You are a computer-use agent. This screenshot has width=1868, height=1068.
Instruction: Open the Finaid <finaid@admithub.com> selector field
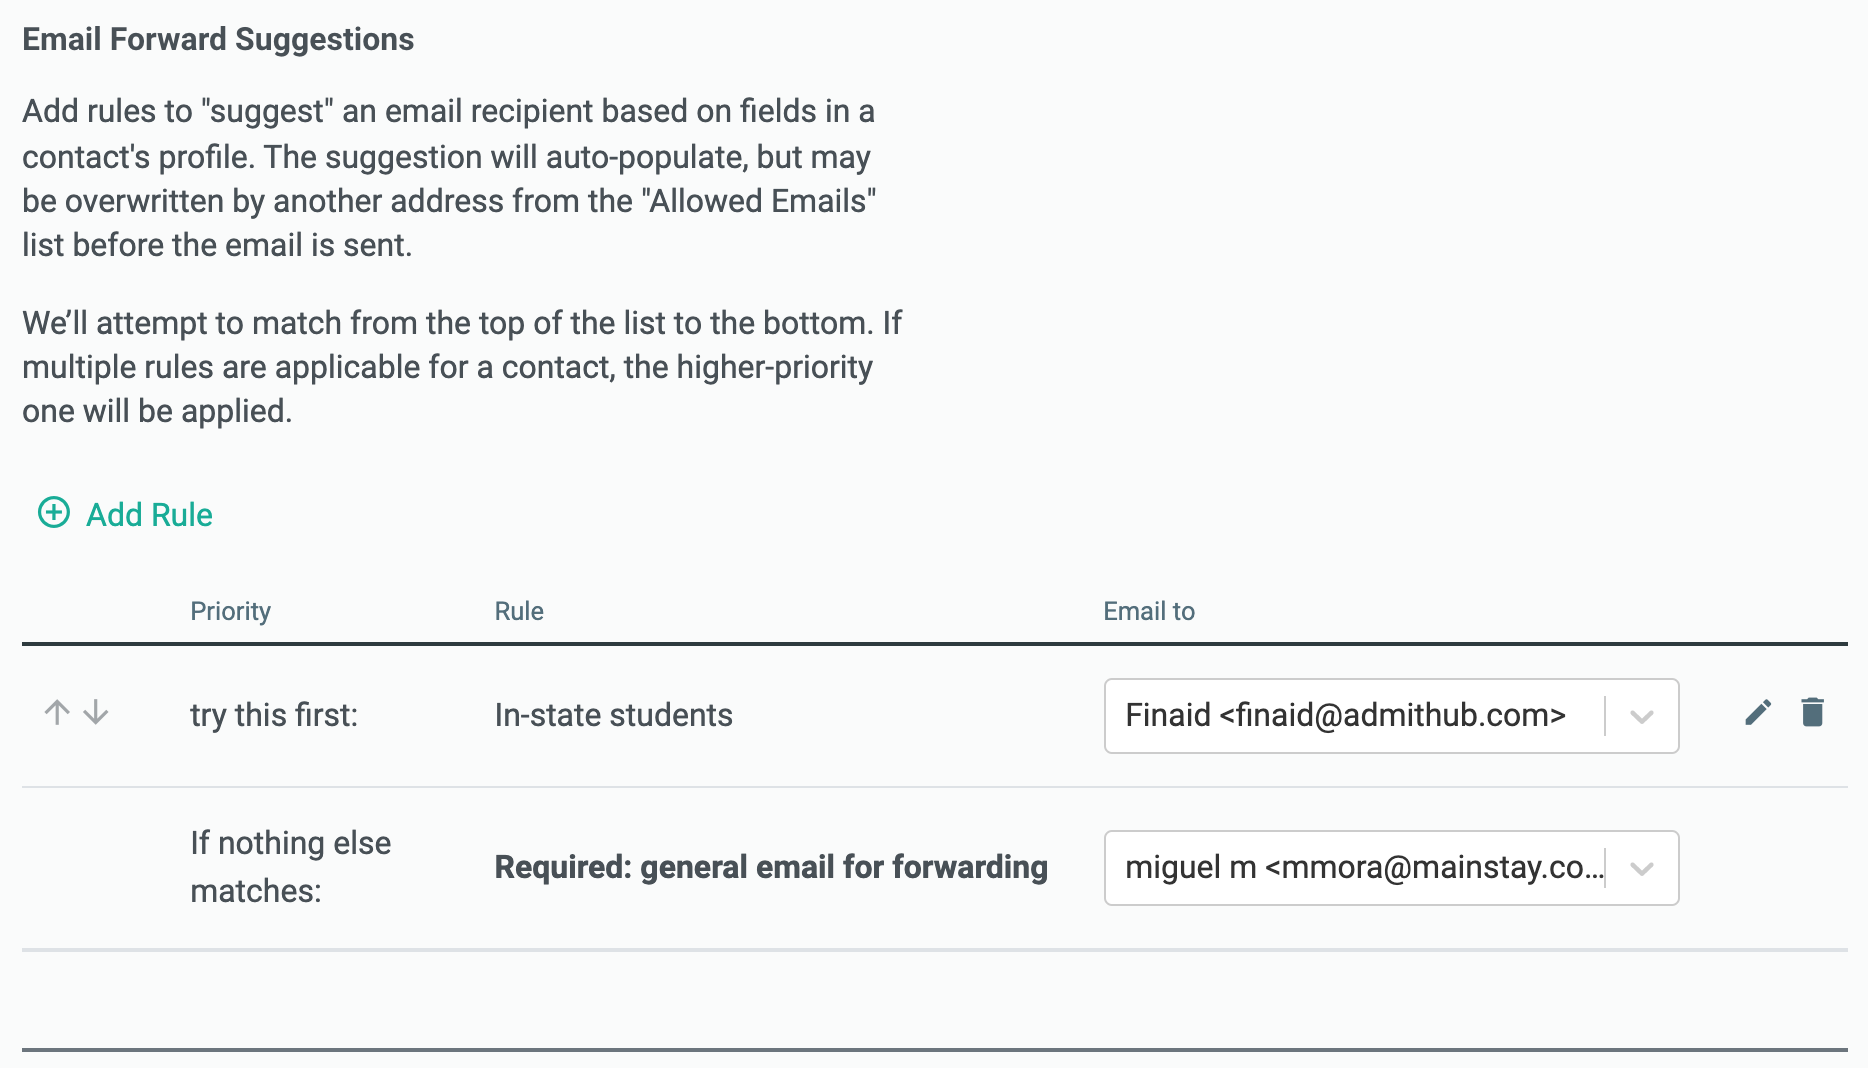click(x=1391, y=716)
